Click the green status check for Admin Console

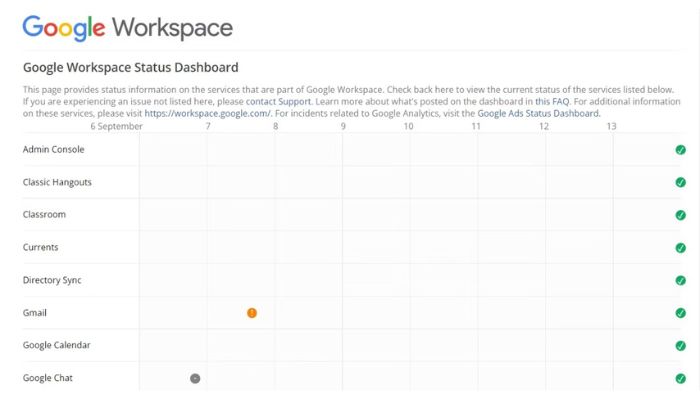point(680,150)
